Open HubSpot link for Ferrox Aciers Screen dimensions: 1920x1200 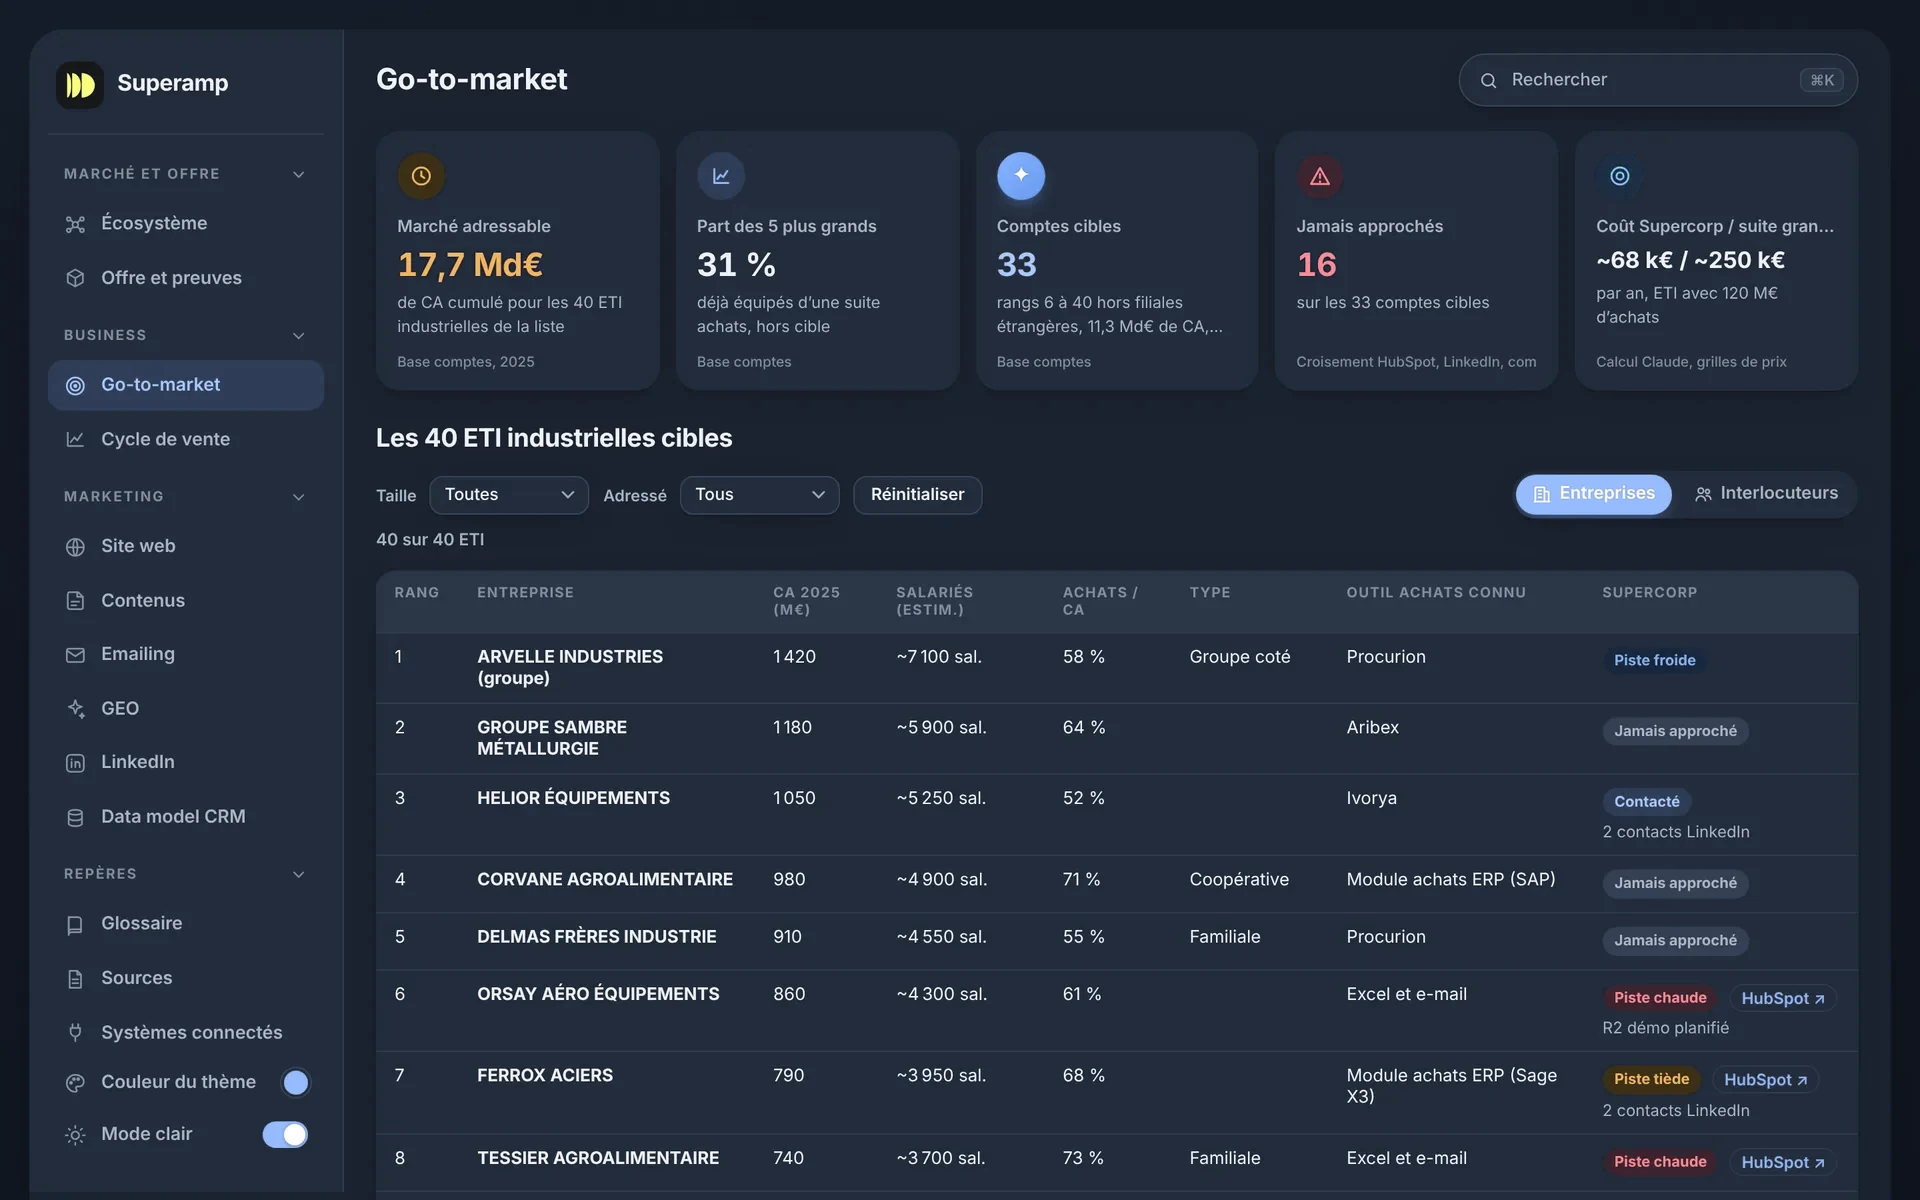1766,1080
